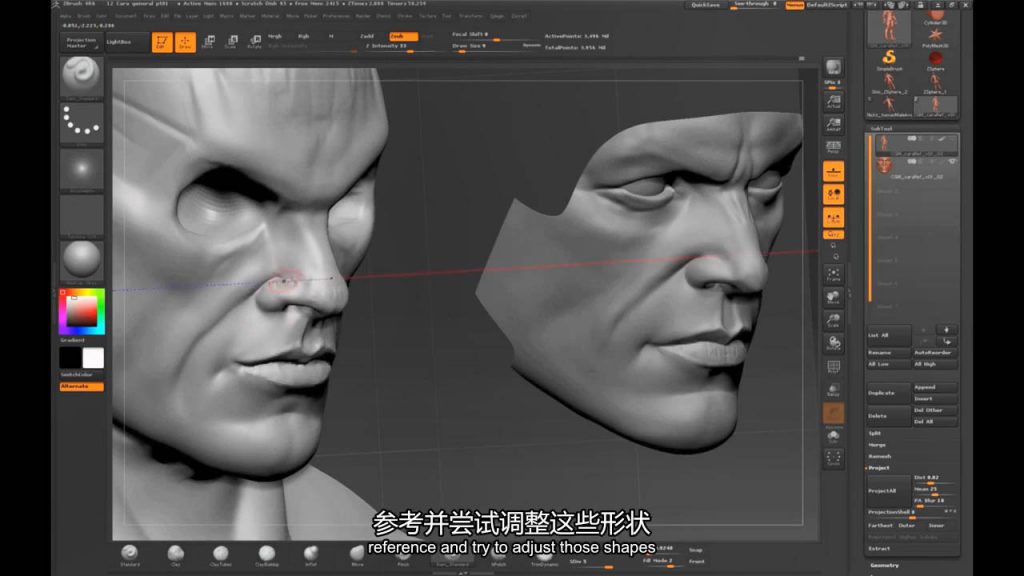This screenshot has width=1024, height=576.
Task: Open the Stroke menu
Action: coord(405,16)
